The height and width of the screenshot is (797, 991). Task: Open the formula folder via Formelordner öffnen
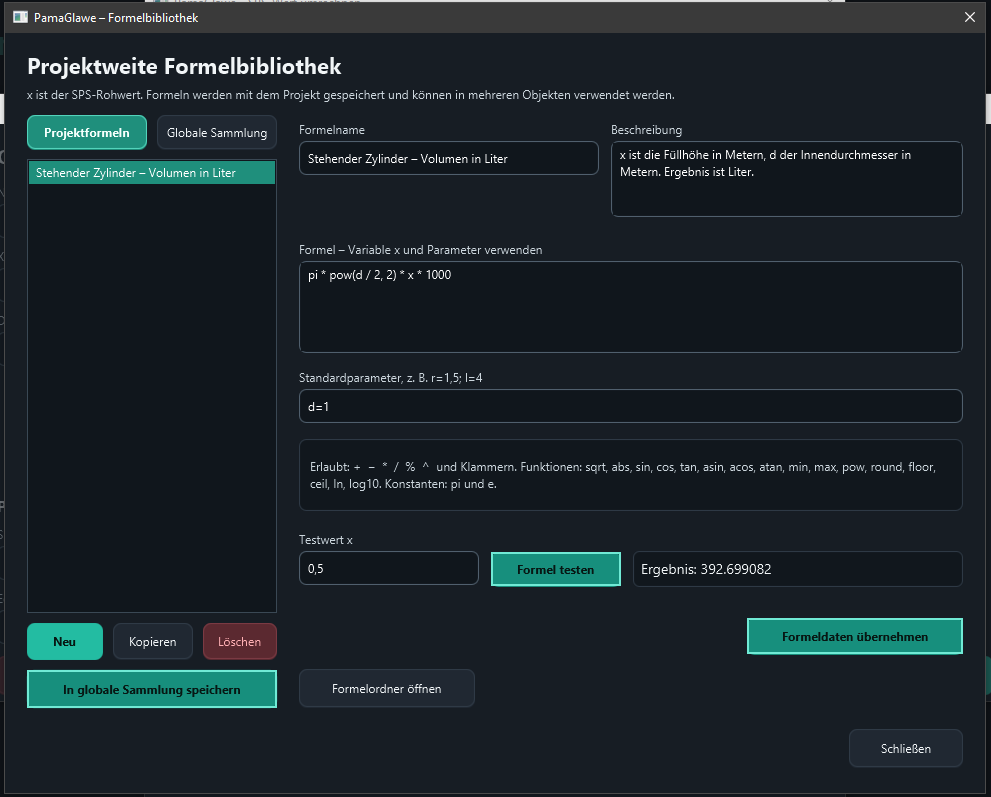coord(387,688)
